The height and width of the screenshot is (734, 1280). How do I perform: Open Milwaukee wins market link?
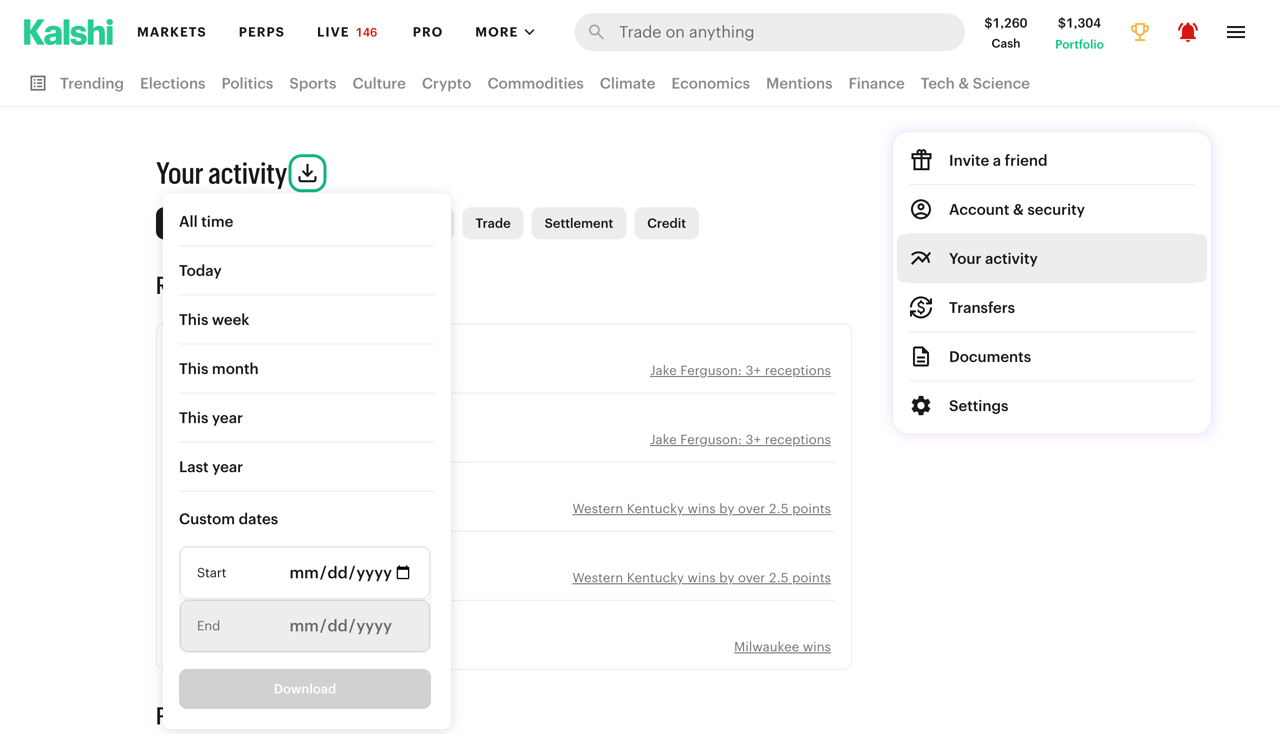(x=782, y=647)
